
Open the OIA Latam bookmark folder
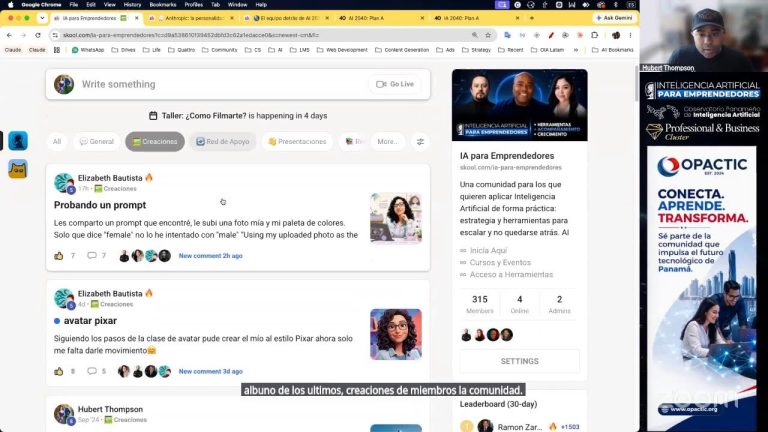tap(548, 50)
